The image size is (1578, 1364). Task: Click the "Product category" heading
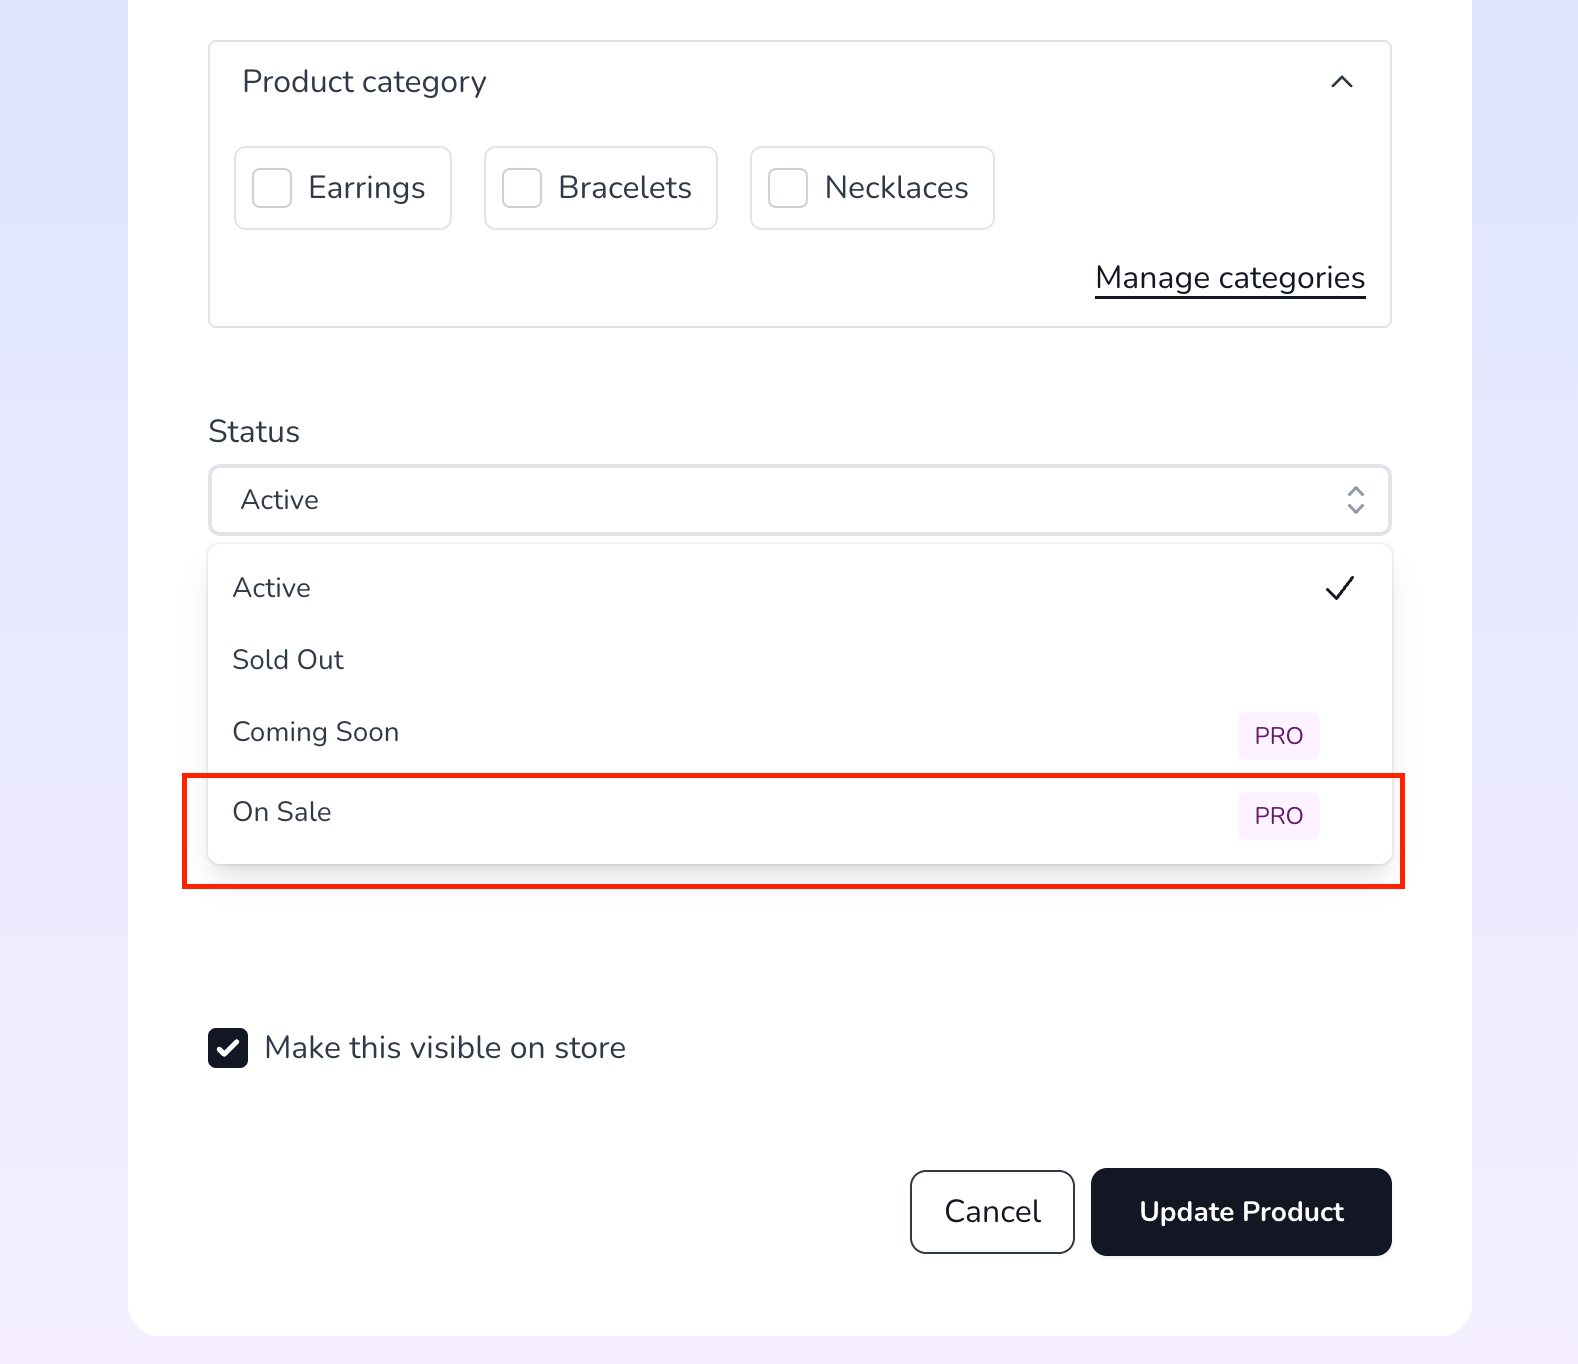point(363,81)
